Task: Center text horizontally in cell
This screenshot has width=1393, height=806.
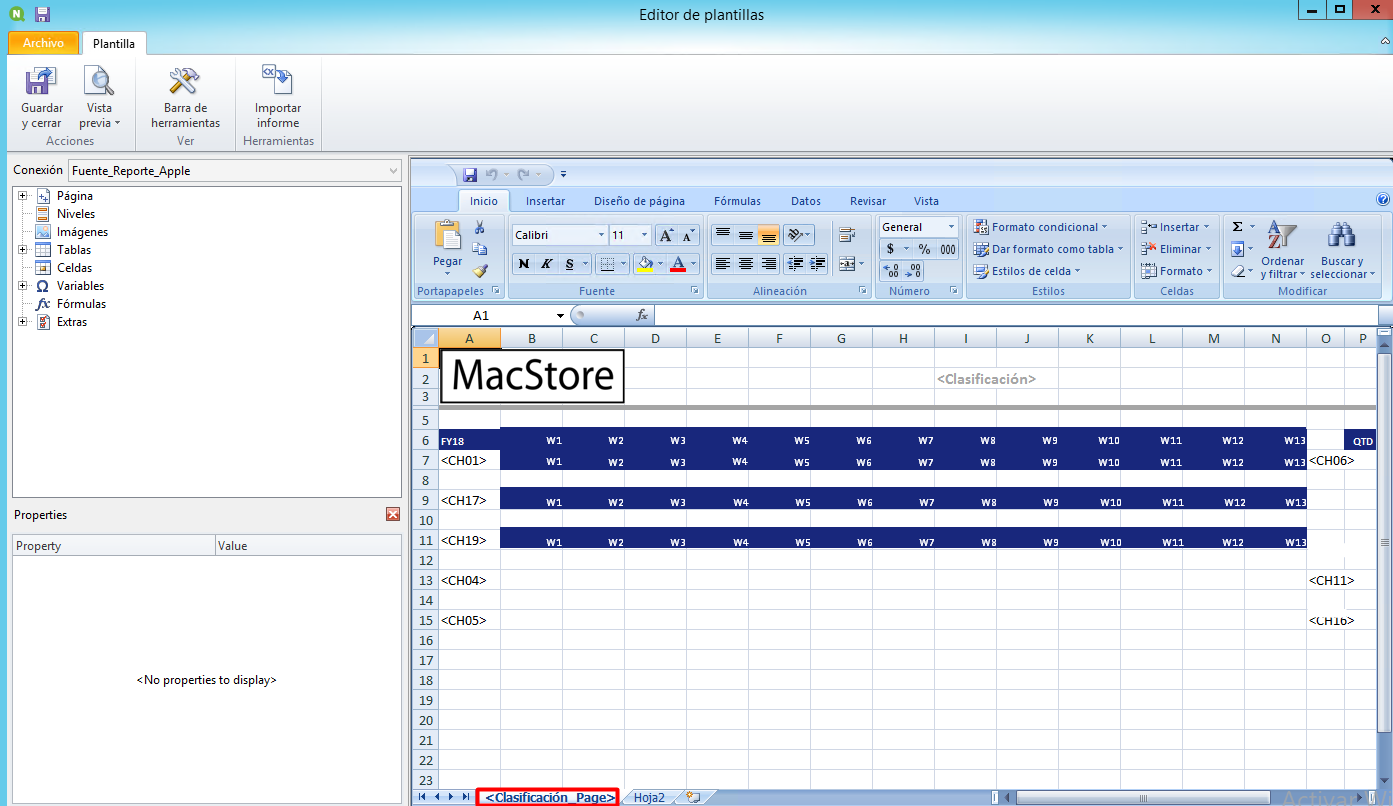Action: [746, 264]
